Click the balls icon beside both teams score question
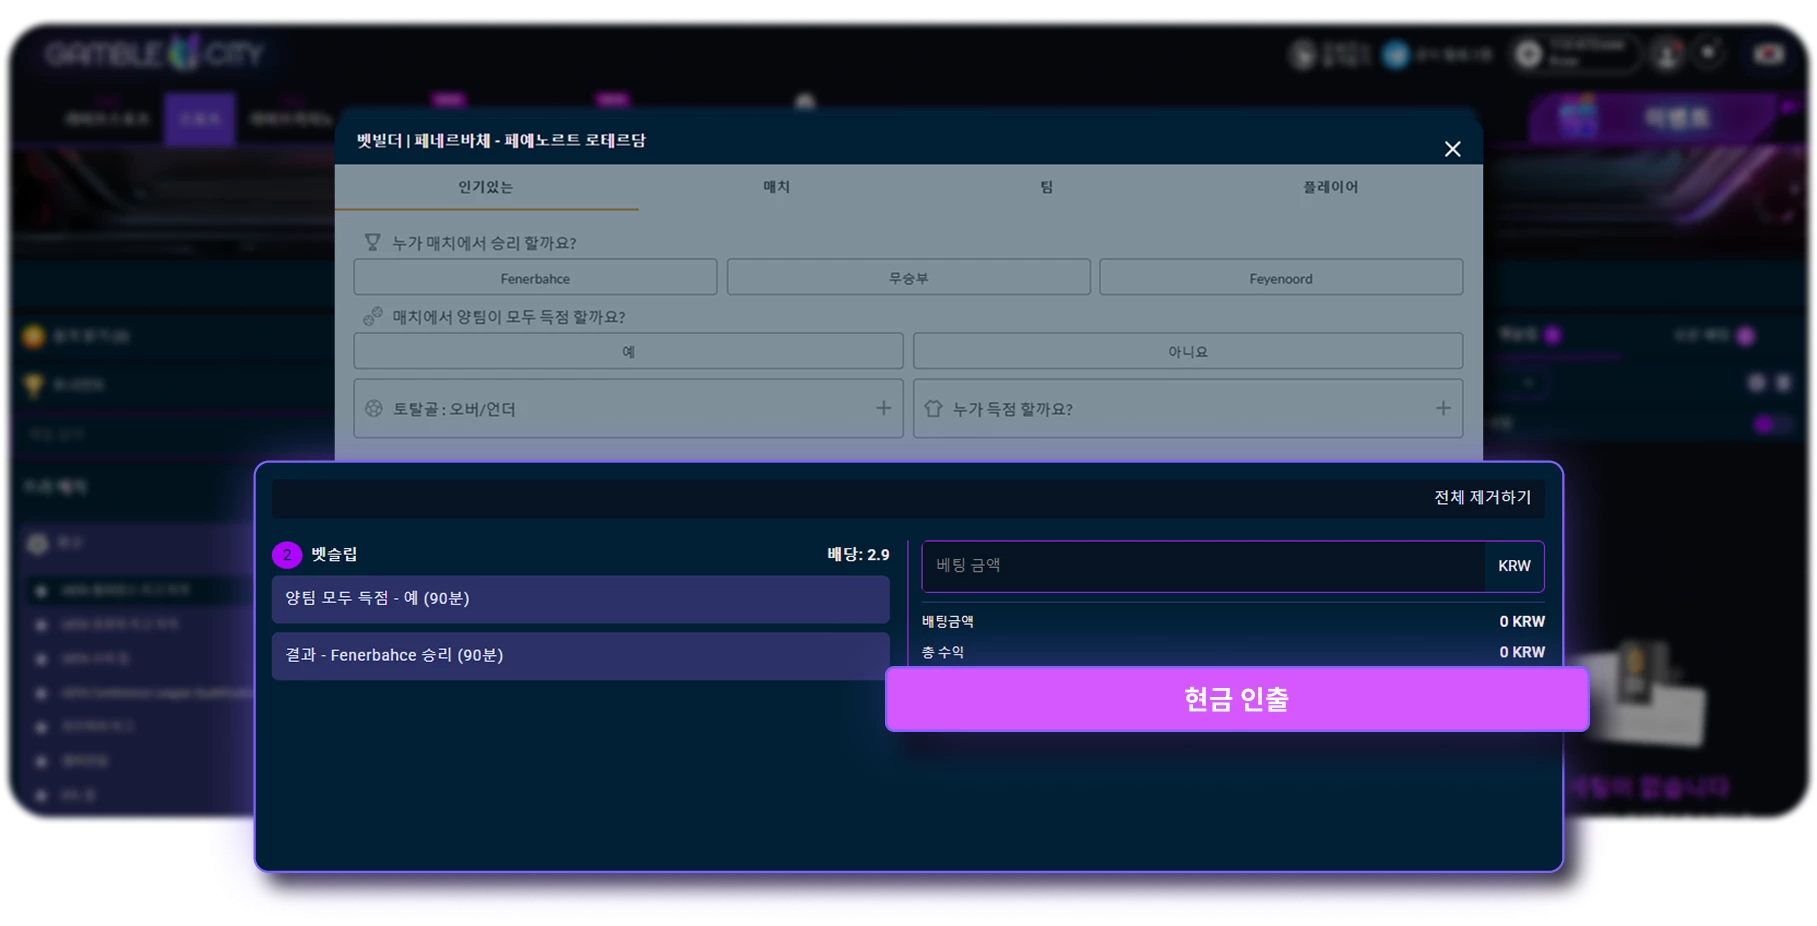 coord(372,316)
